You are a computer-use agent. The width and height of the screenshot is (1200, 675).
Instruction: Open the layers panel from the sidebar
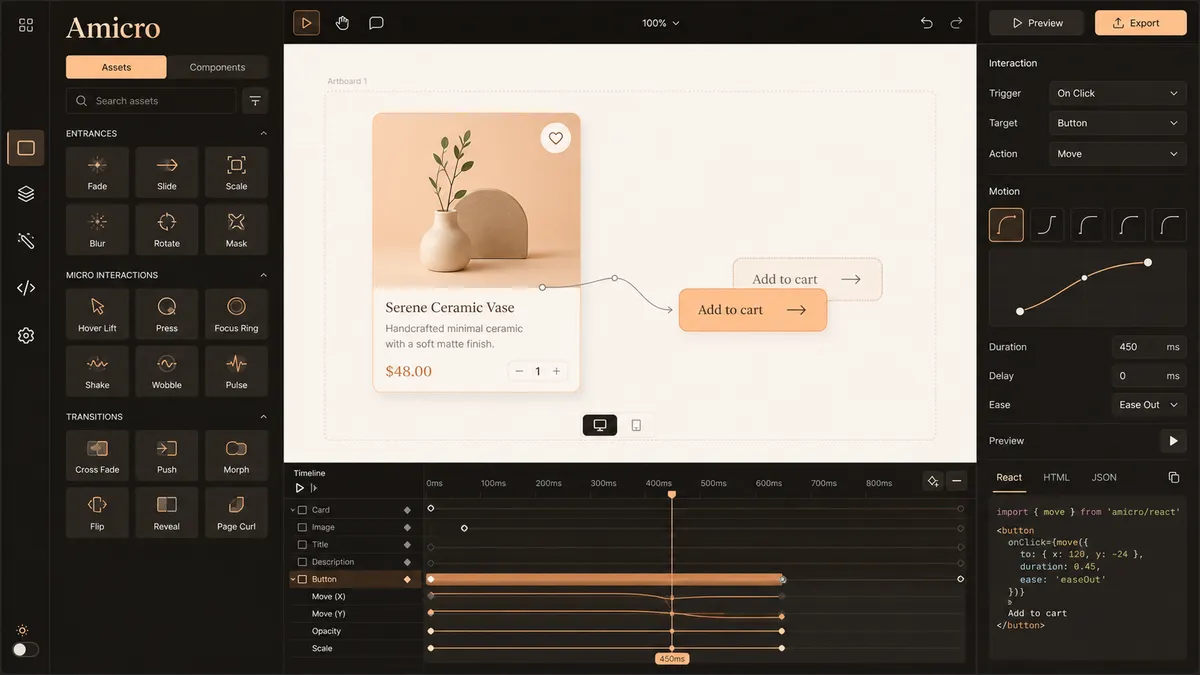(26, 194)
